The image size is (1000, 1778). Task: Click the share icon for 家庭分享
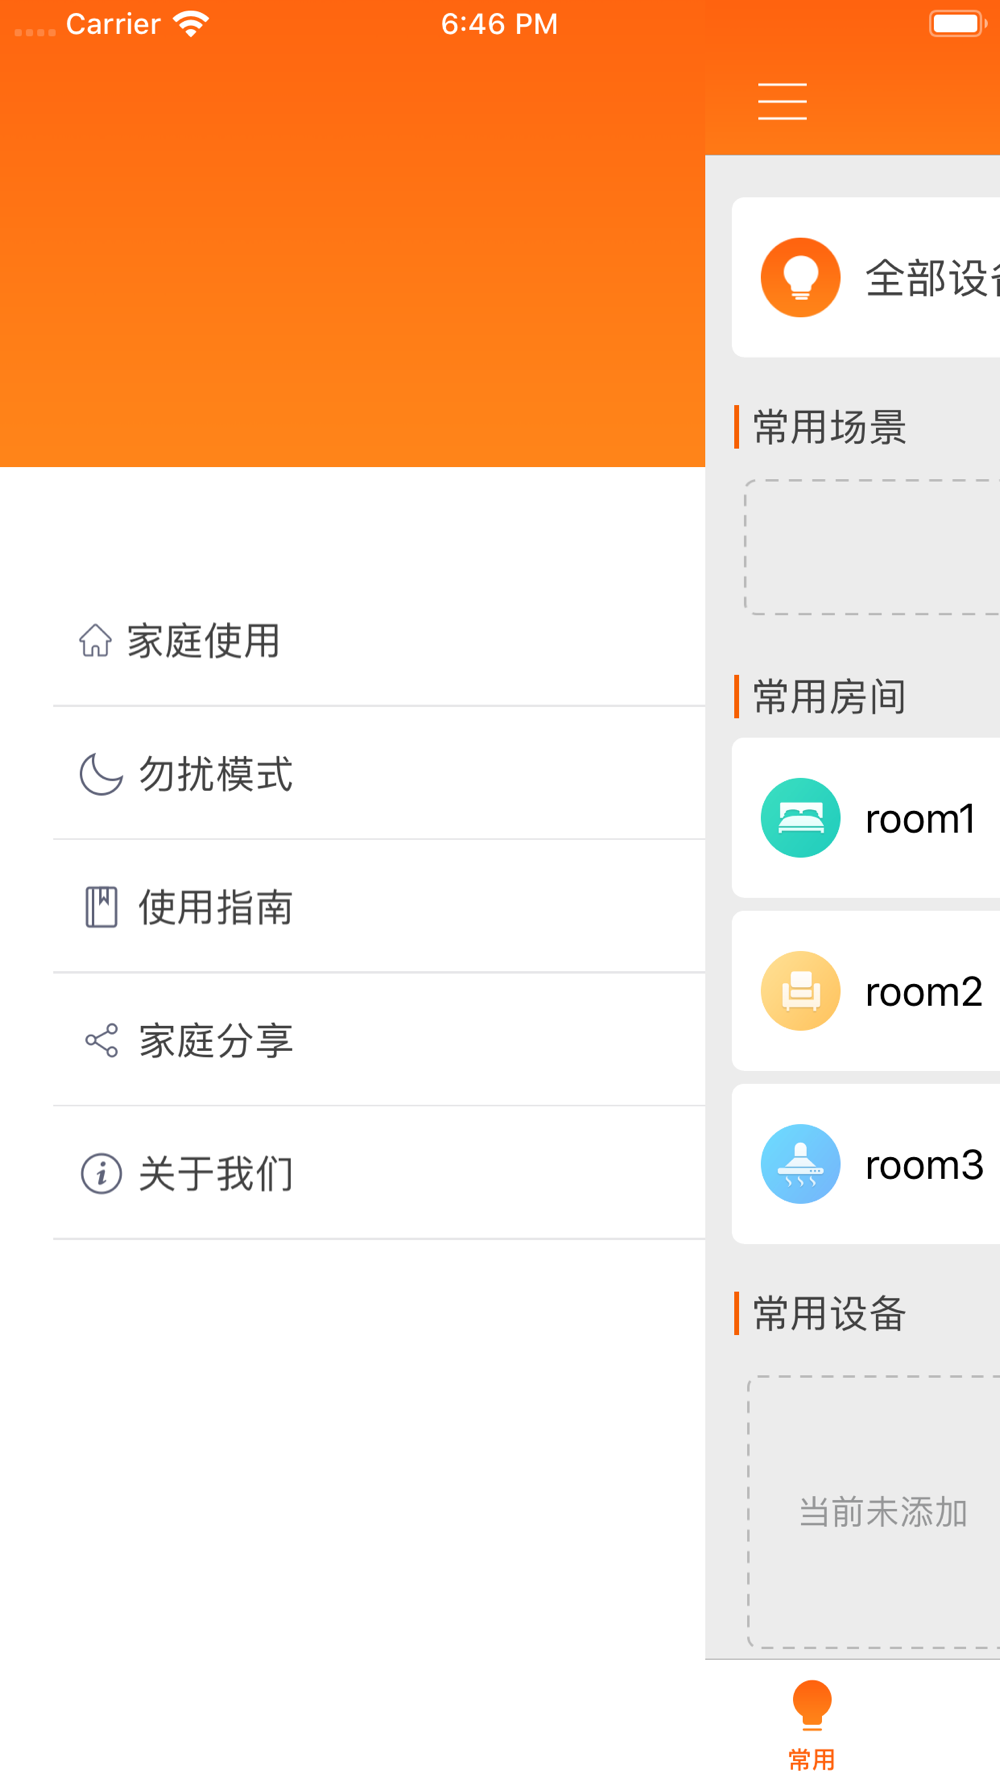coord(101,1041)
